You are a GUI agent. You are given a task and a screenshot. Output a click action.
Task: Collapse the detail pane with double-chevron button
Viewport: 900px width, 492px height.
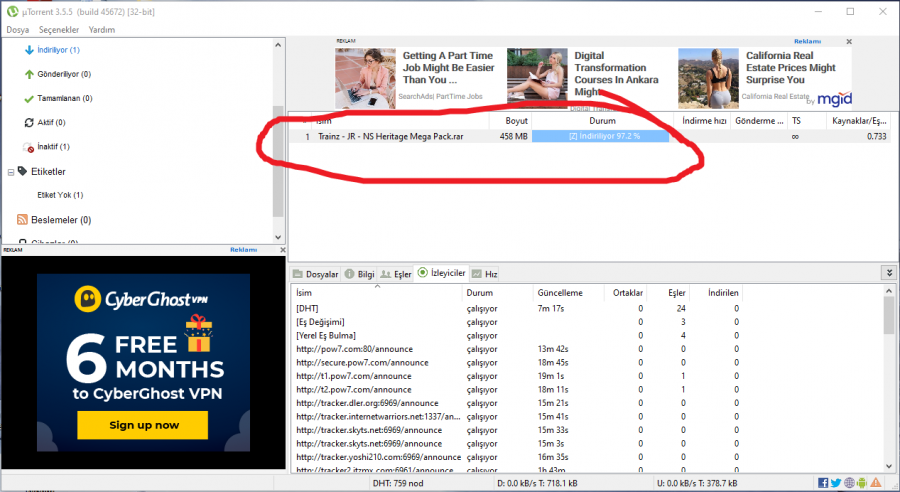(889, 273)
